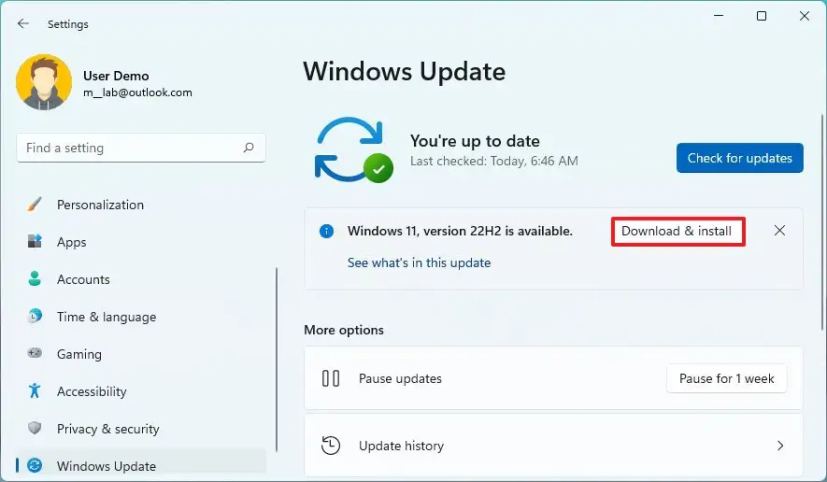The height and width of the screenshot is (482, 827).
Task: Click the Privacy & security shield icon
Action: coord(34,428)
